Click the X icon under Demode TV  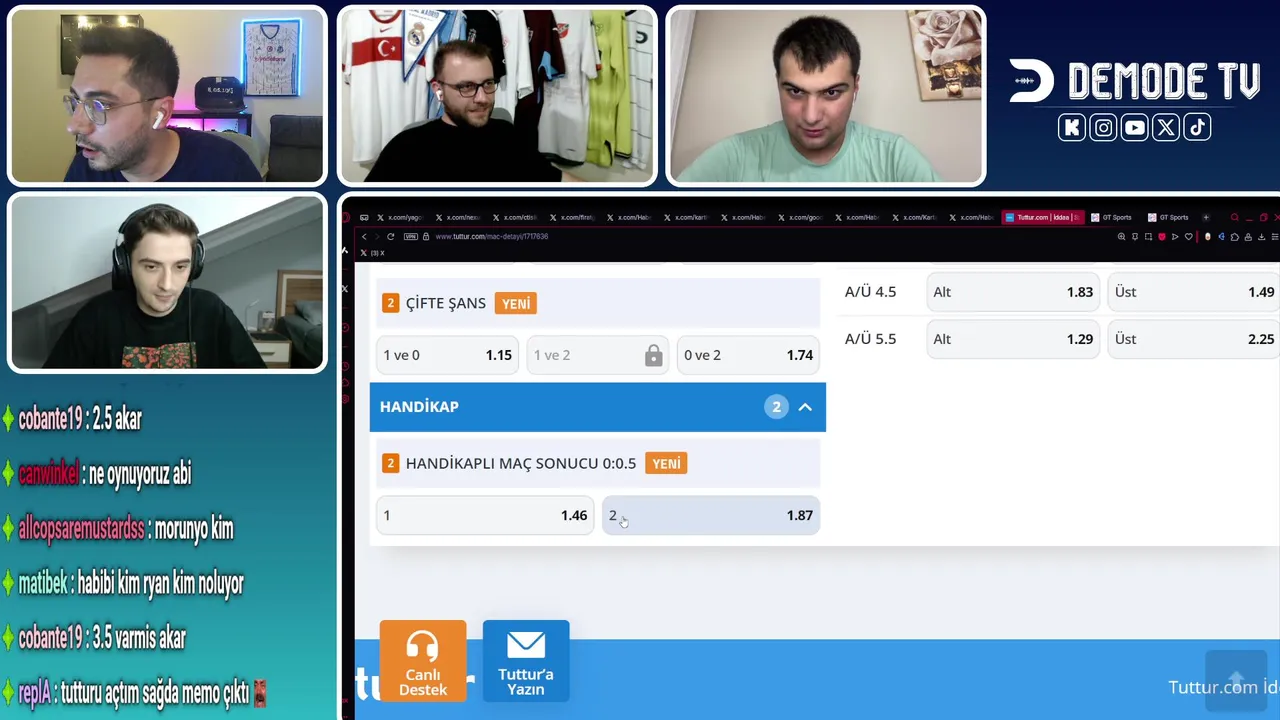pyautogui.click(x=1166, y=127)
